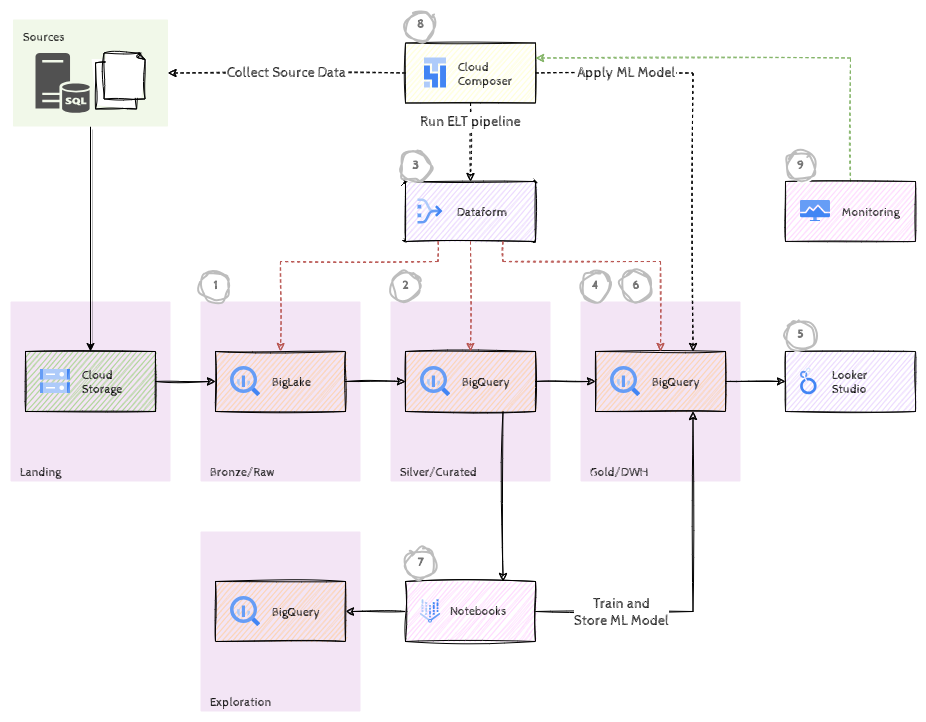The height and width of the screenshot is (722, 926).
Task: Select the Run ELT pipeline label
Action: tap(469, 121)
